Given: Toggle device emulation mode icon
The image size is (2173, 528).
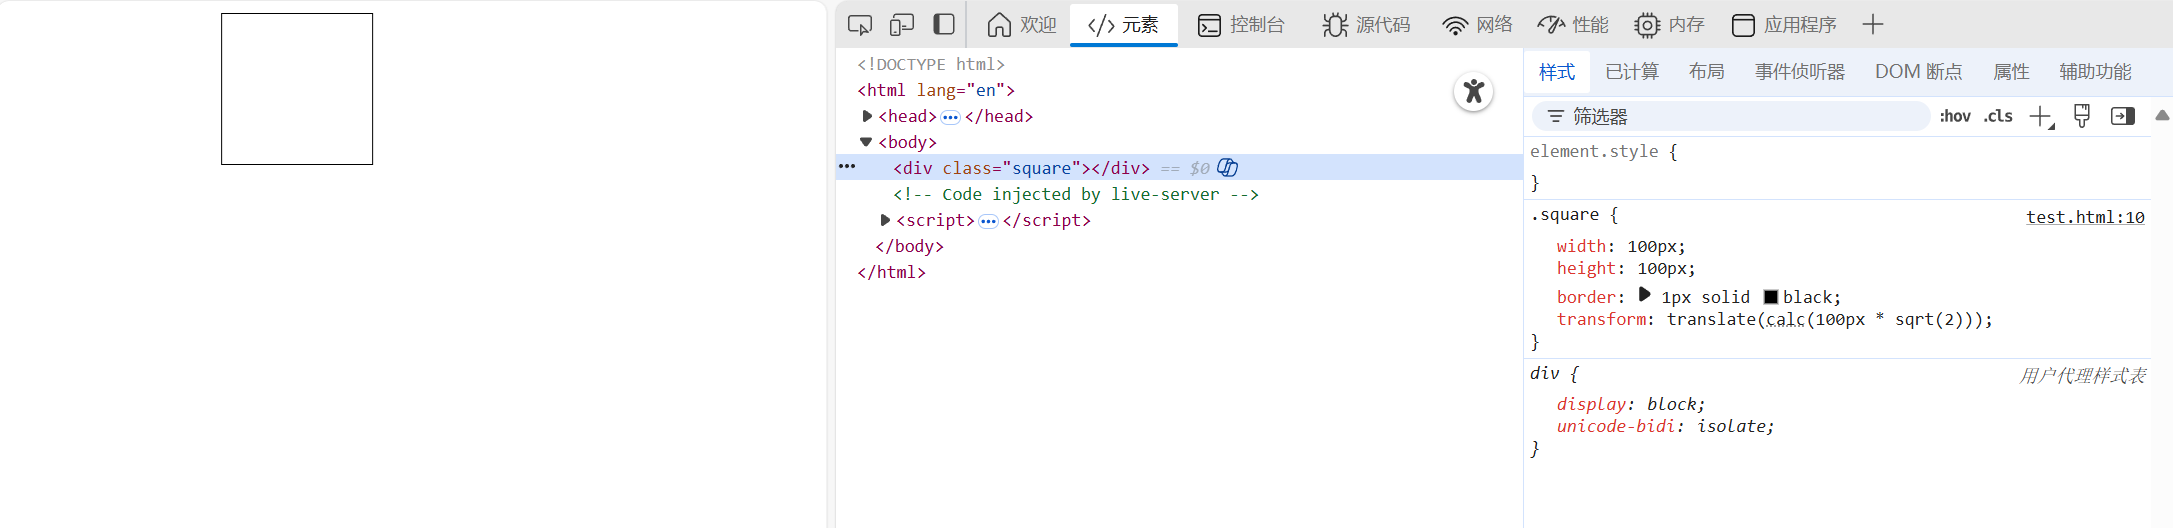Looking at the screenshot, I should 902,25.
